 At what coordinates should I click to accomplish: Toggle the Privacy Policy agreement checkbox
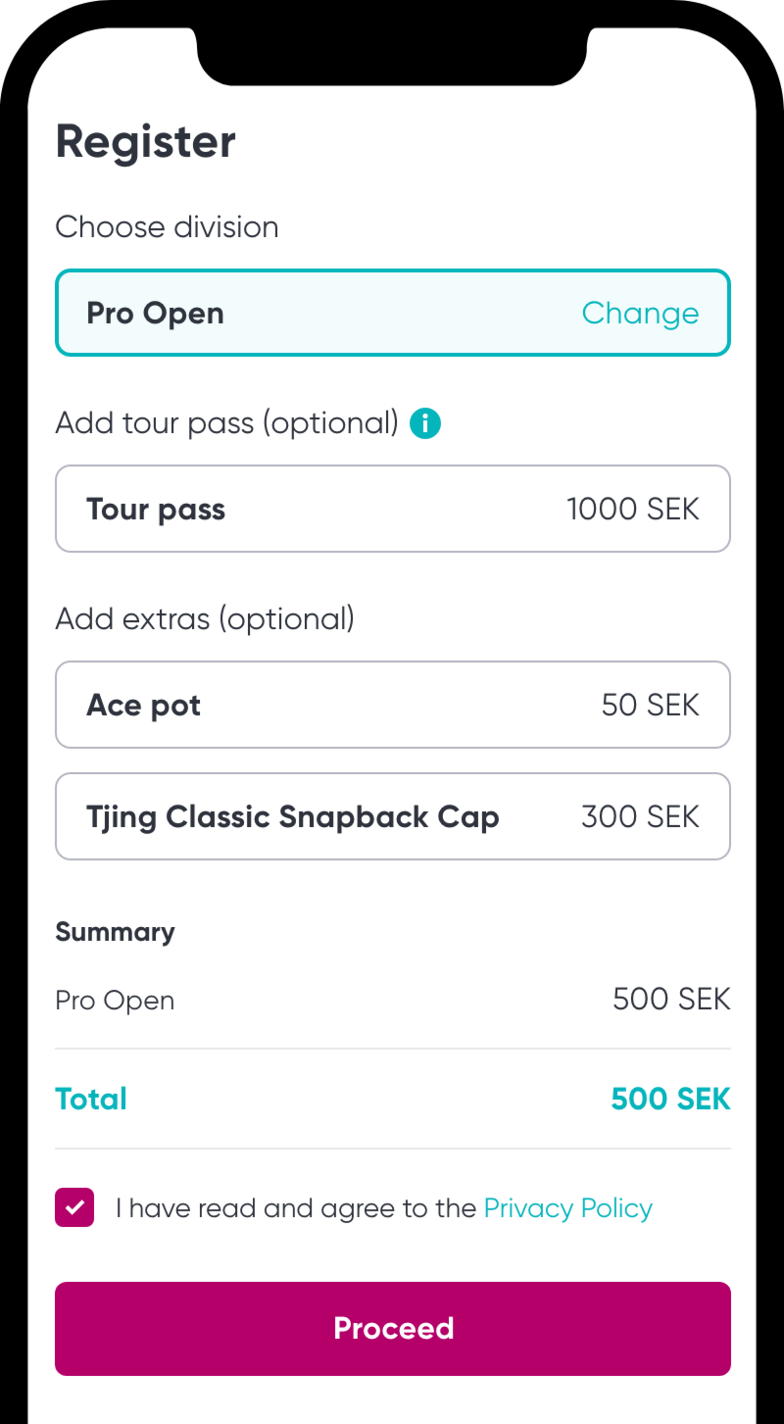pos(75,1208)
